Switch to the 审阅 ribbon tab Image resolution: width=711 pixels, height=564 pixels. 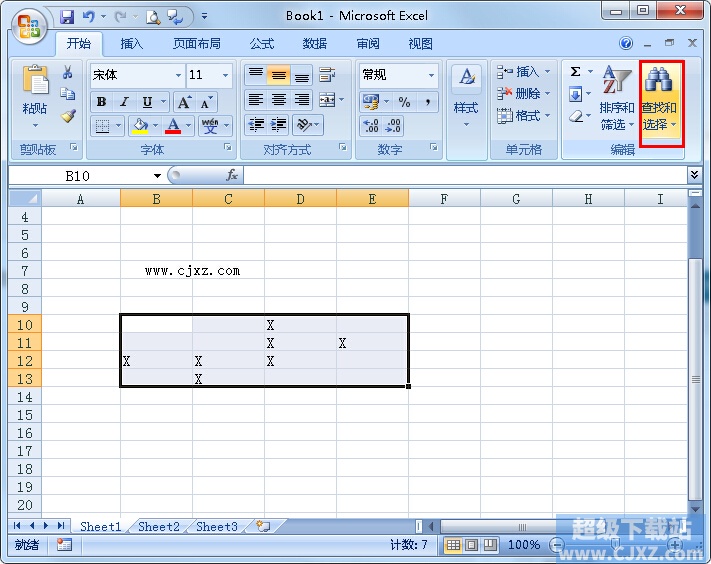368,44
